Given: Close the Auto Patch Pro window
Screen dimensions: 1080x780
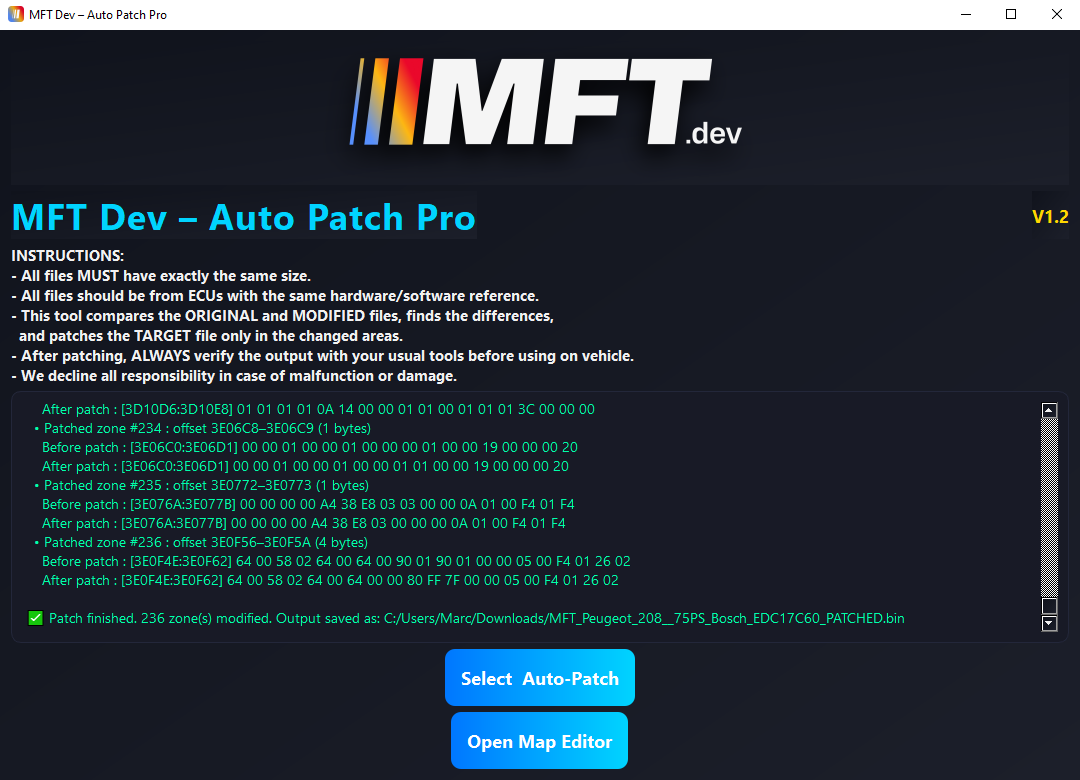Looking at the screenshot, I should tap(1057, 14).
